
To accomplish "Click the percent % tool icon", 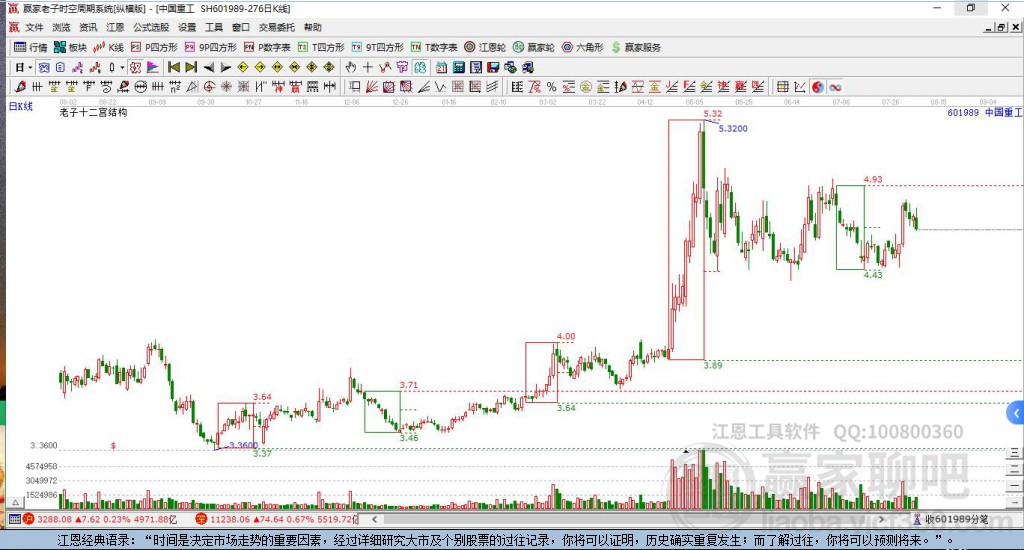I will [x=552, y=87].
